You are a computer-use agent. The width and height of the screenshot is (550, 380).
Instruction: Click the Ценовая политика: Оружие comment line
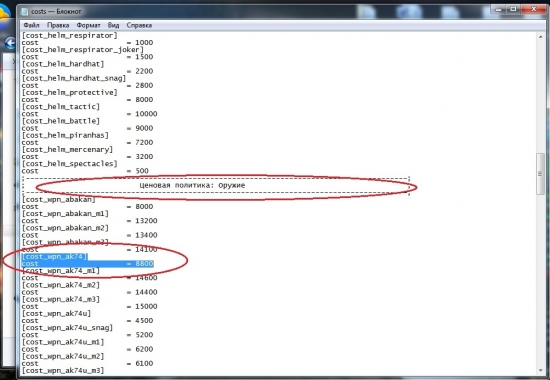pos(192,185)
